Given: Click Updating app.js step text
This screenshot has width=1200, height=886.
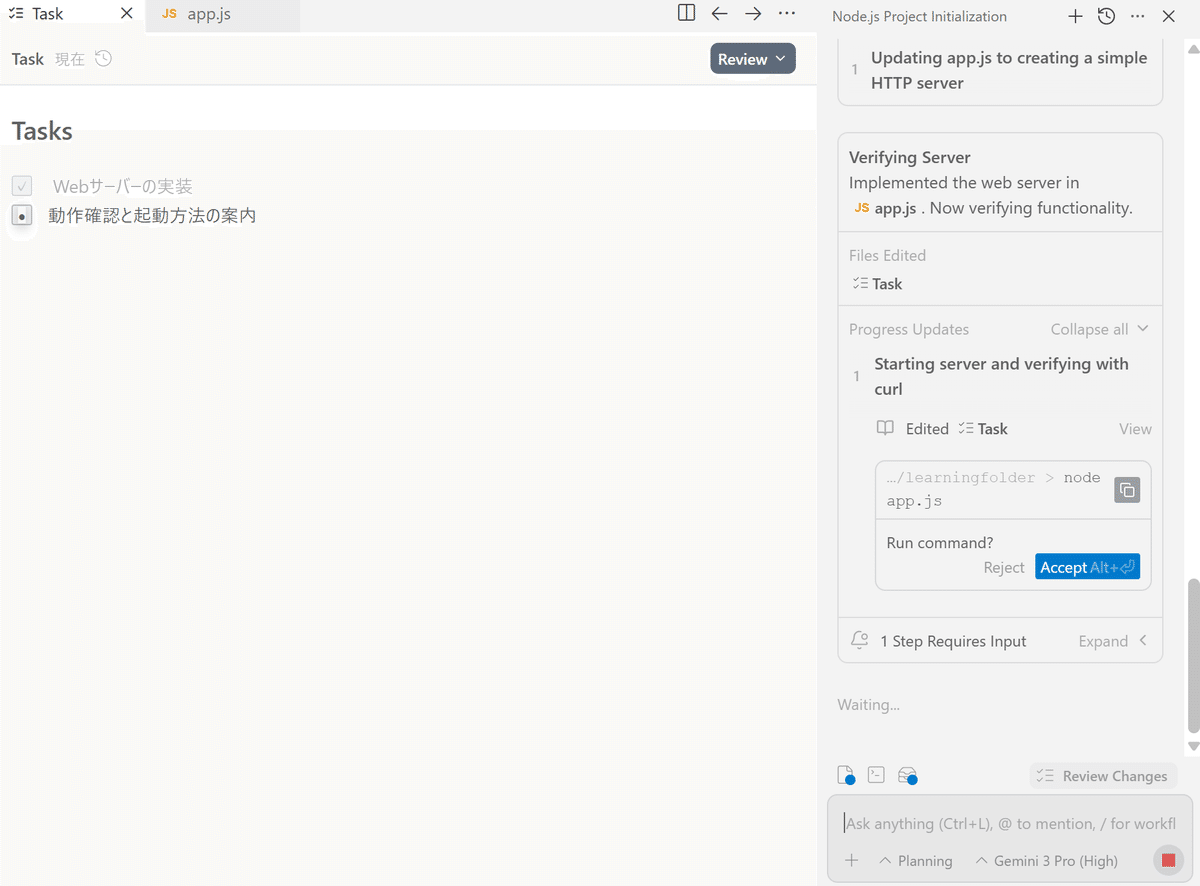Looking at the screenshot, I should click(1009, 70).
